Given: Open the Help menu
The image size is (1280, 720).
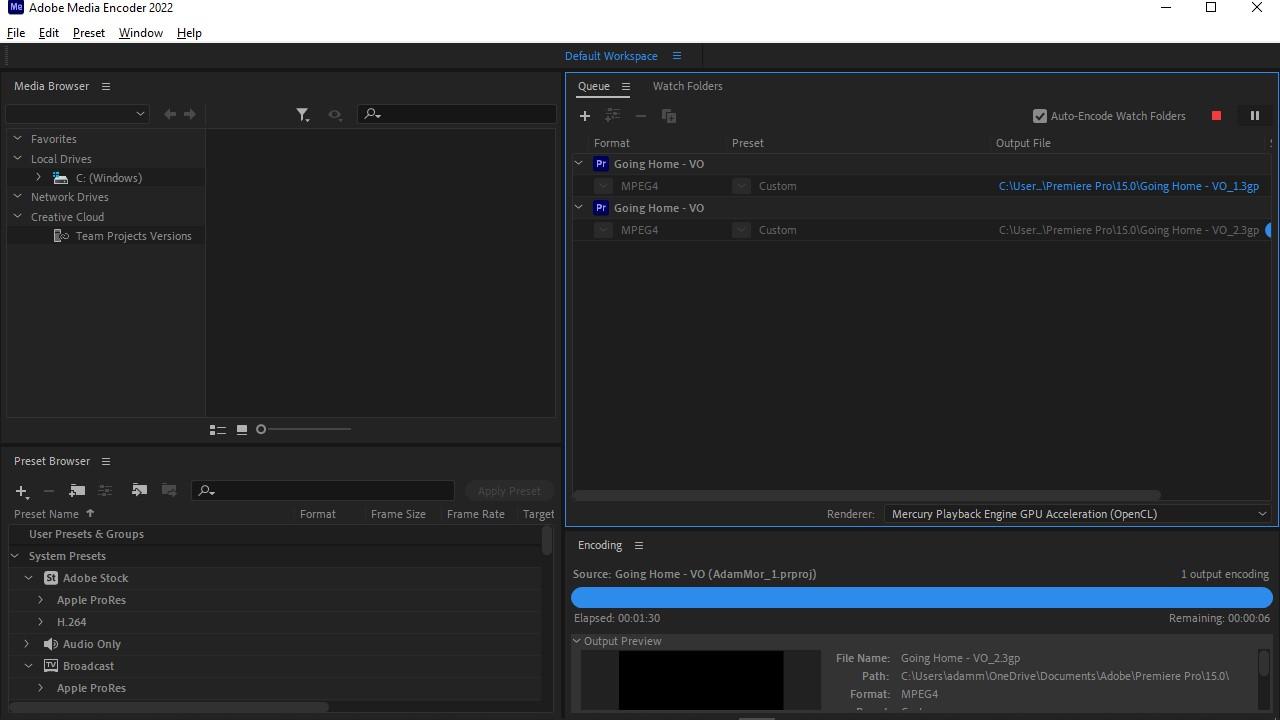Looking at the screenshot, I should coord(189,33).
